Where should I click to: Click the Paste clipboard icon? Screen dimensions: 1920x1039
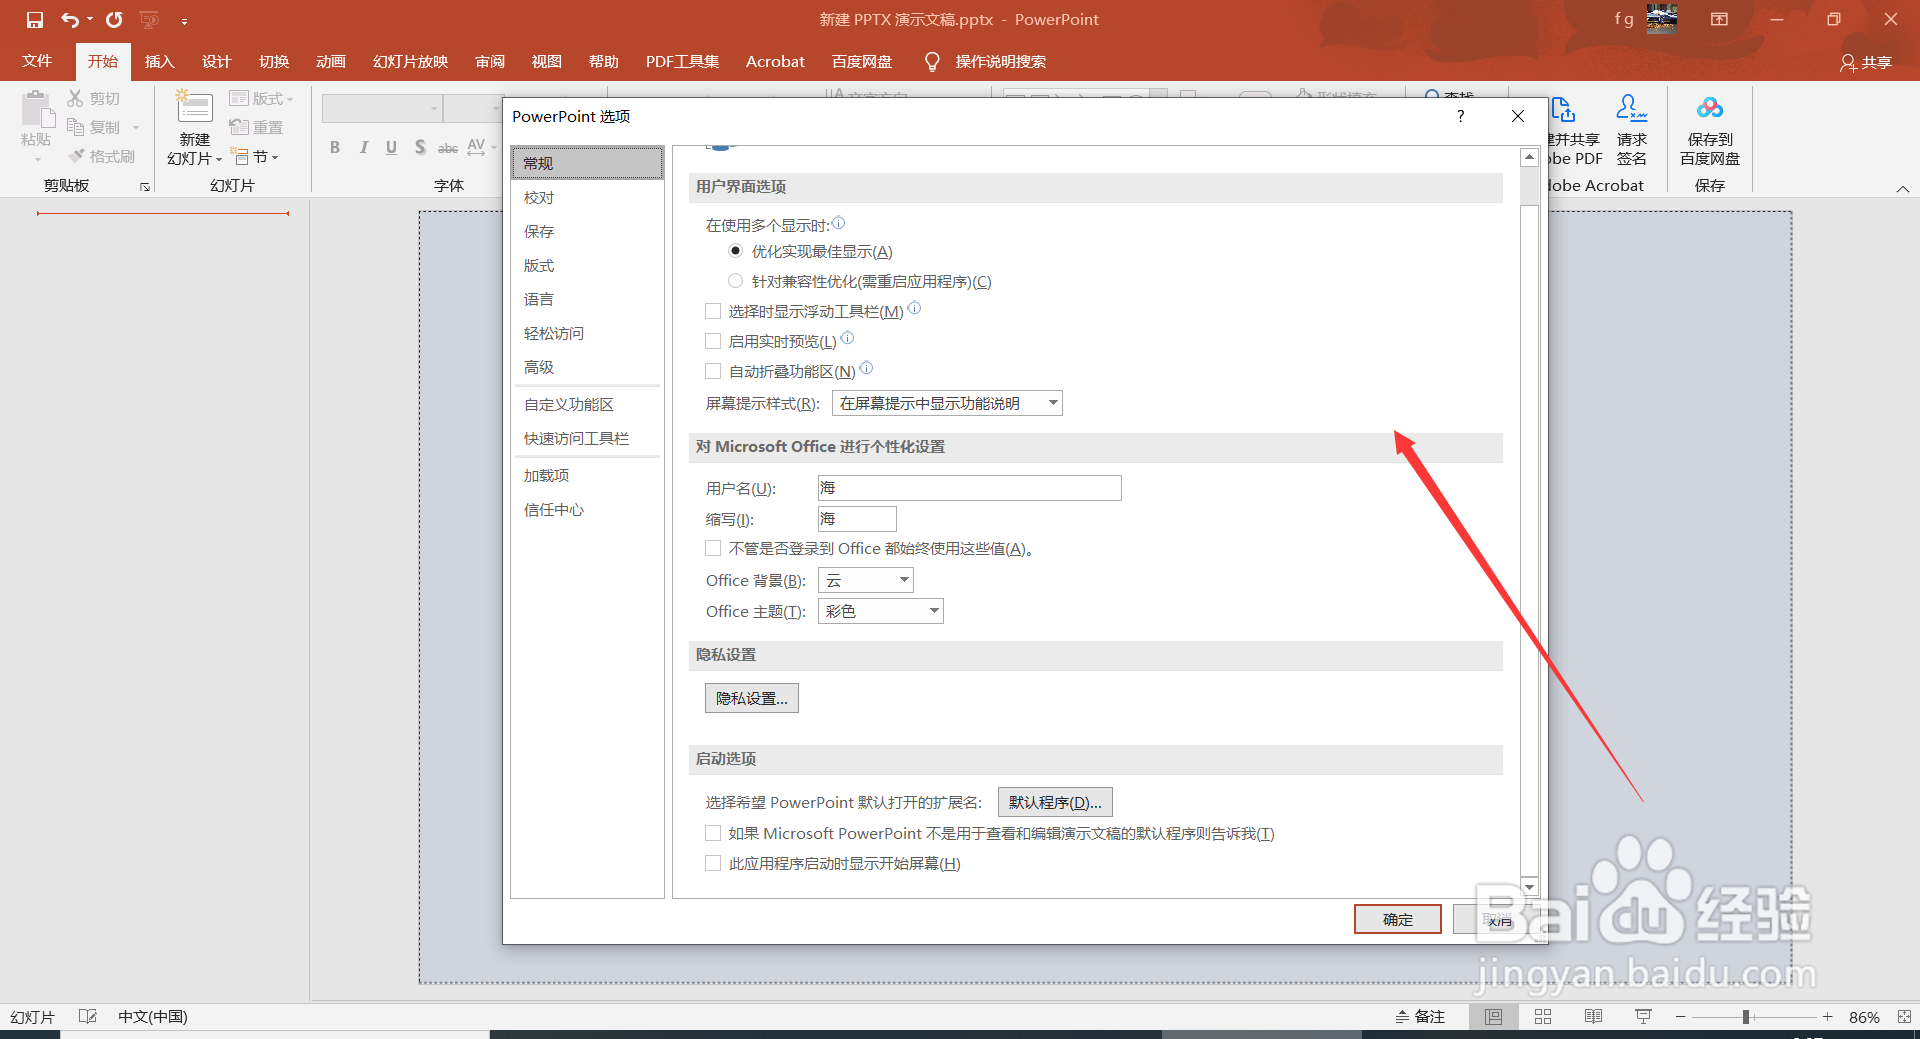click(x=37, y=110)
